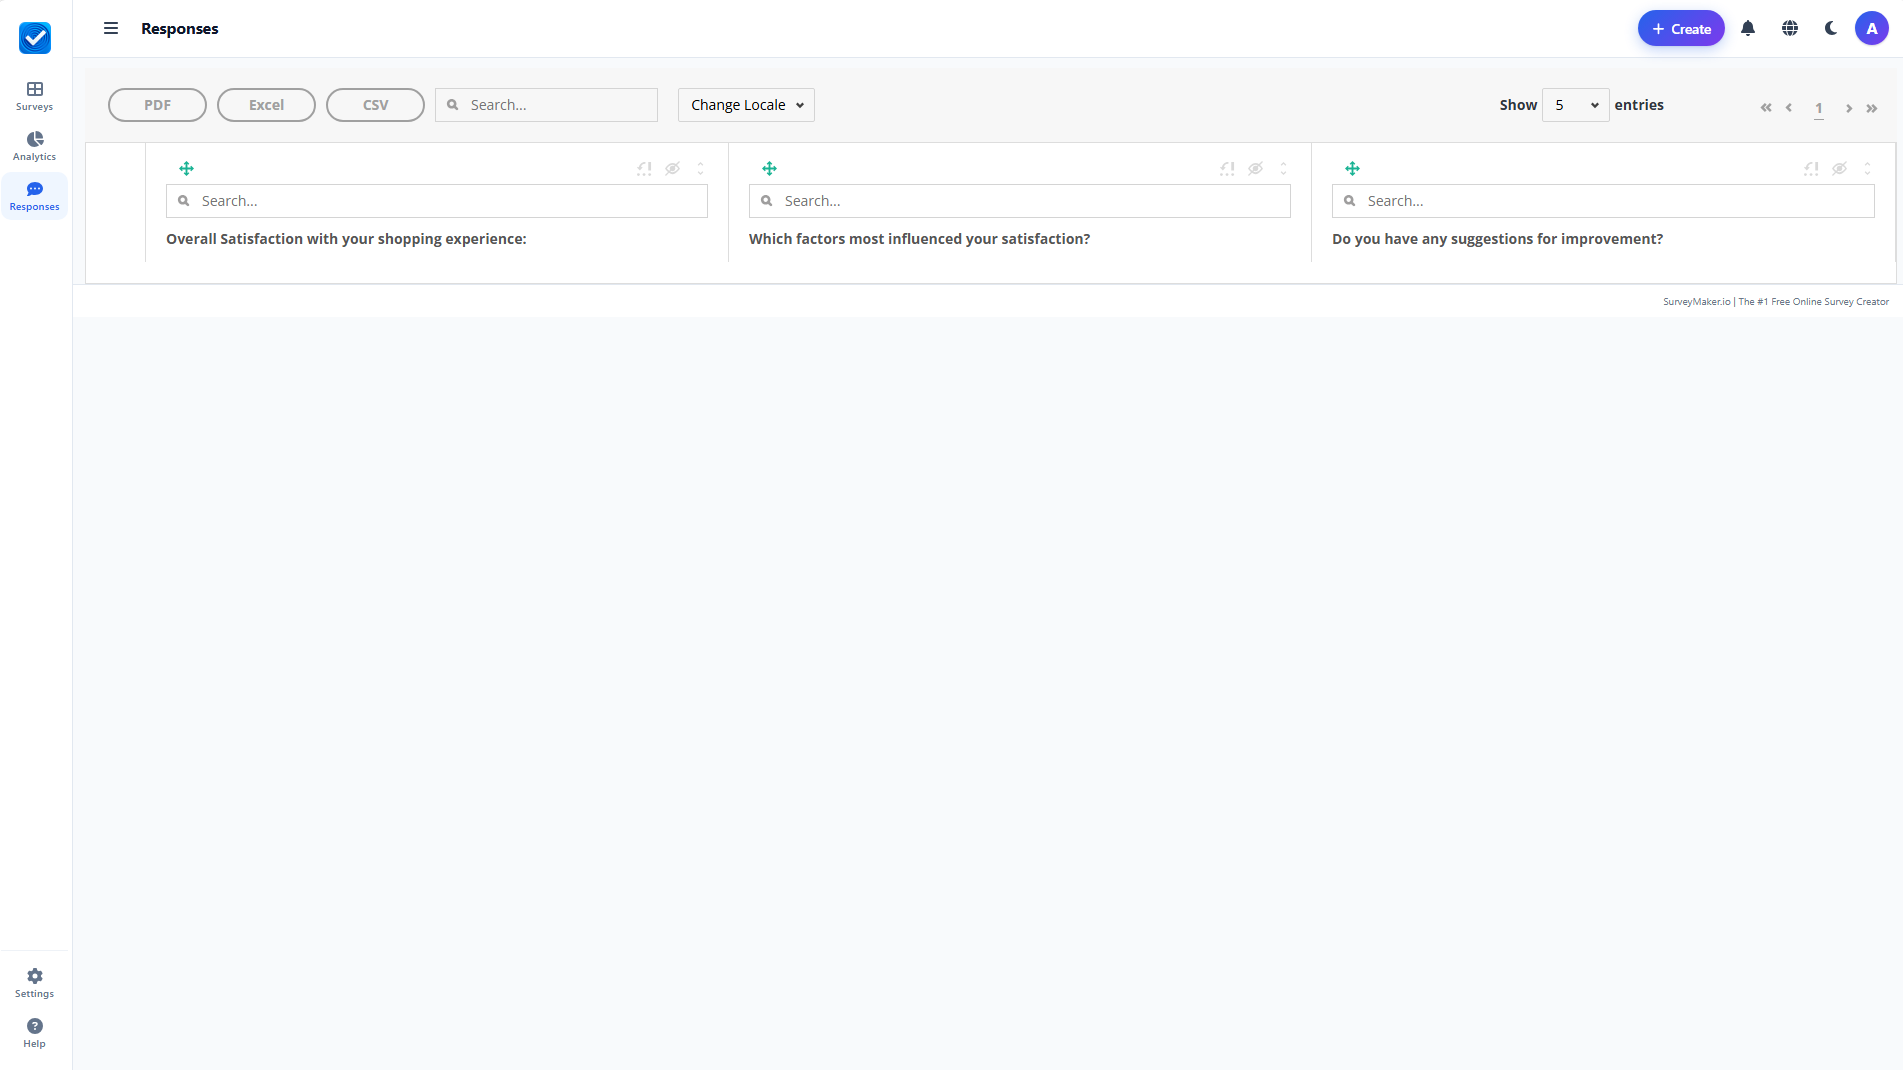Click missing-values icon in suggestions column
The width and height of the screenshot is (1903, 1070).
[1811, 168]
